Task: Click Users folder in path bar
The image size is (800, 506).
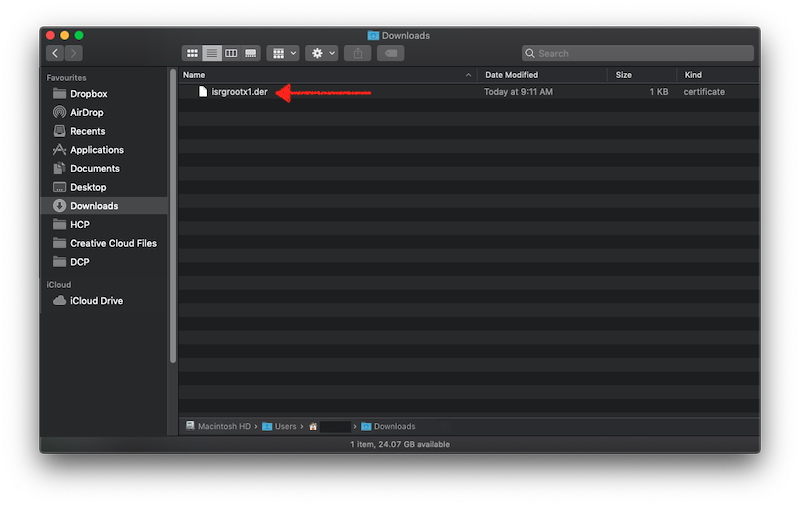Action: tap(285, 426)
